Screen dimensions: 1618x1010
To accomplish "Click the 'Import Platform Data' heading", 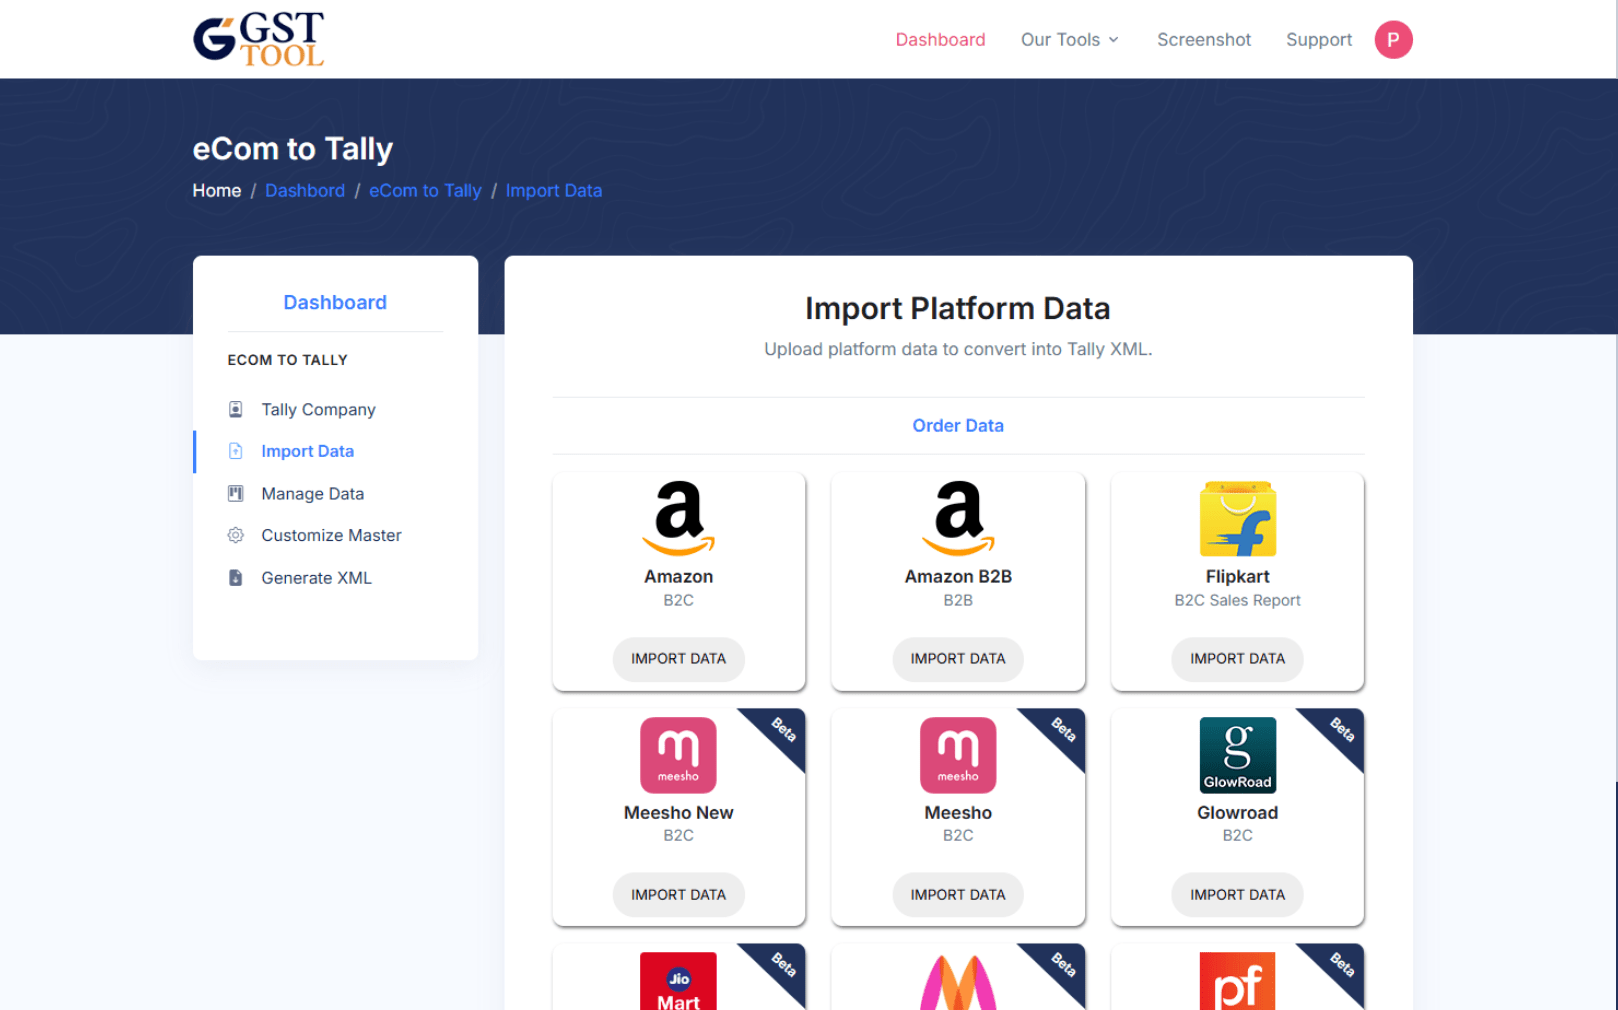I will pos(958,308).
